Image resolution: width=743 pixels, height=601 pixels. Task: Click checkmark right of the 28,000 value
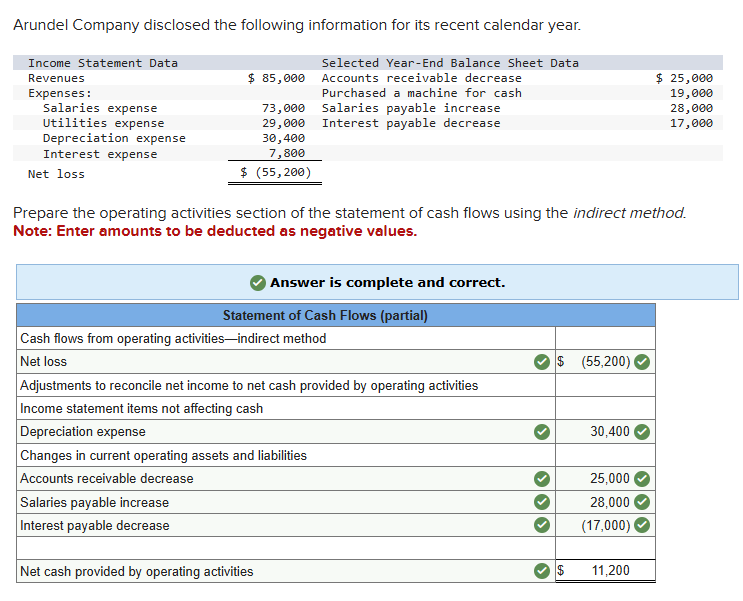point(643,502)
